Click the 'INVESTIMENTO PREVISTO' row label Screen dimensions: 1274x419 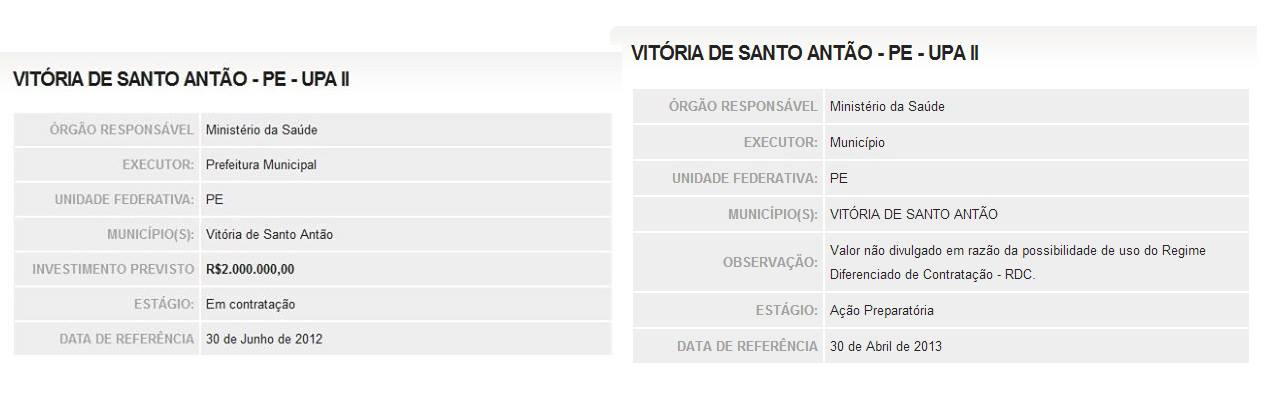113,270
